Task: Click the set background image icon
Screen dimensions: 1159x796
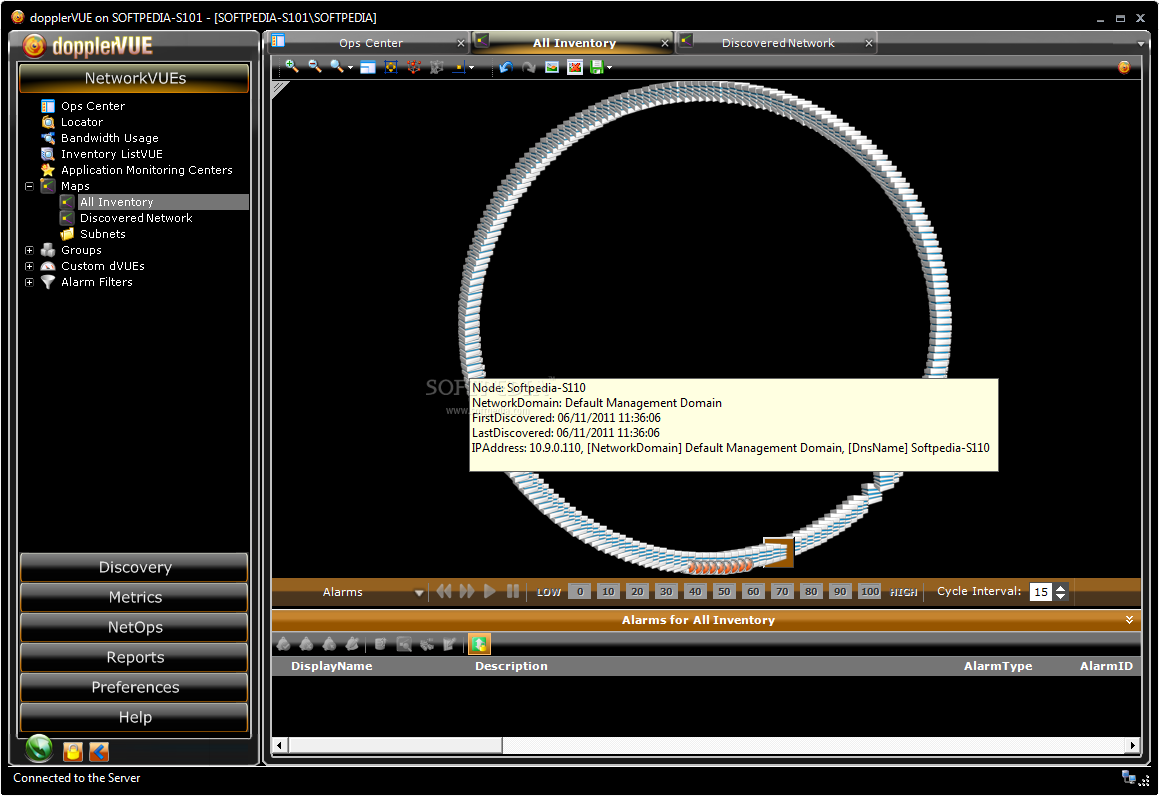Action: coord(552,67)
